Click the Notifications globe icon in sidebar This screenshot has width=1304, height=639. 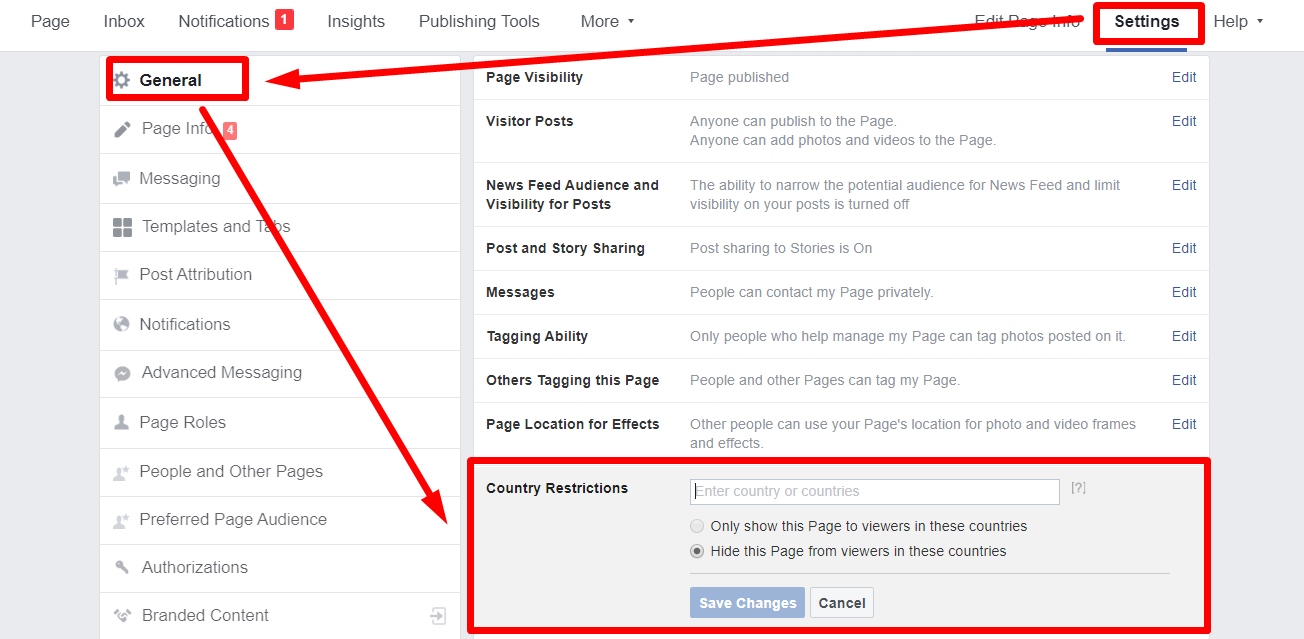(x=122, y=324)
